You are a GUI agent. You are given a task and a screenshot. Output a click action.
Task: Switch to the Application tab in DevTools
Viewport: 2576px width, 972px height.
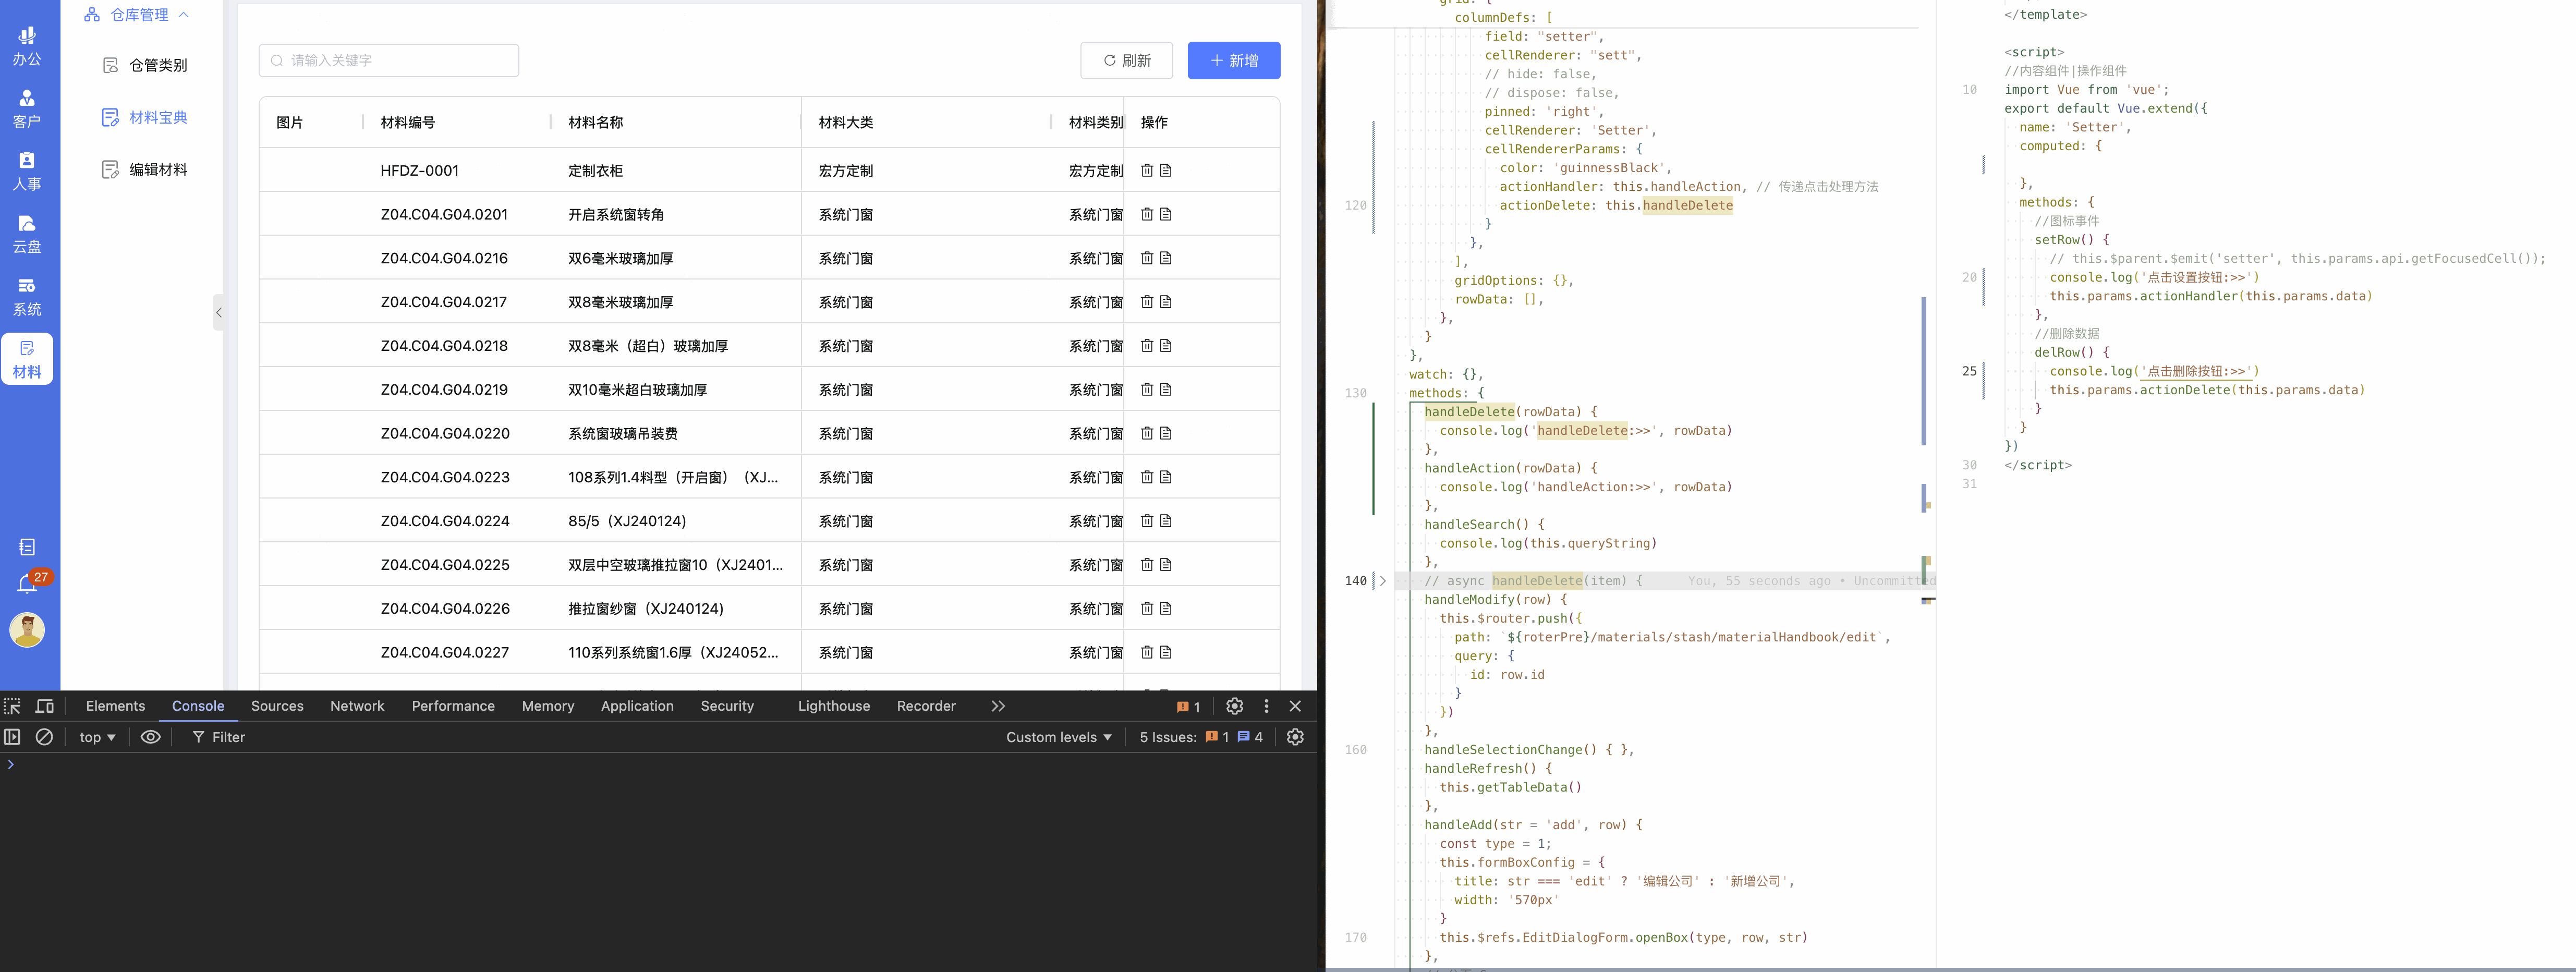(637, 706)
